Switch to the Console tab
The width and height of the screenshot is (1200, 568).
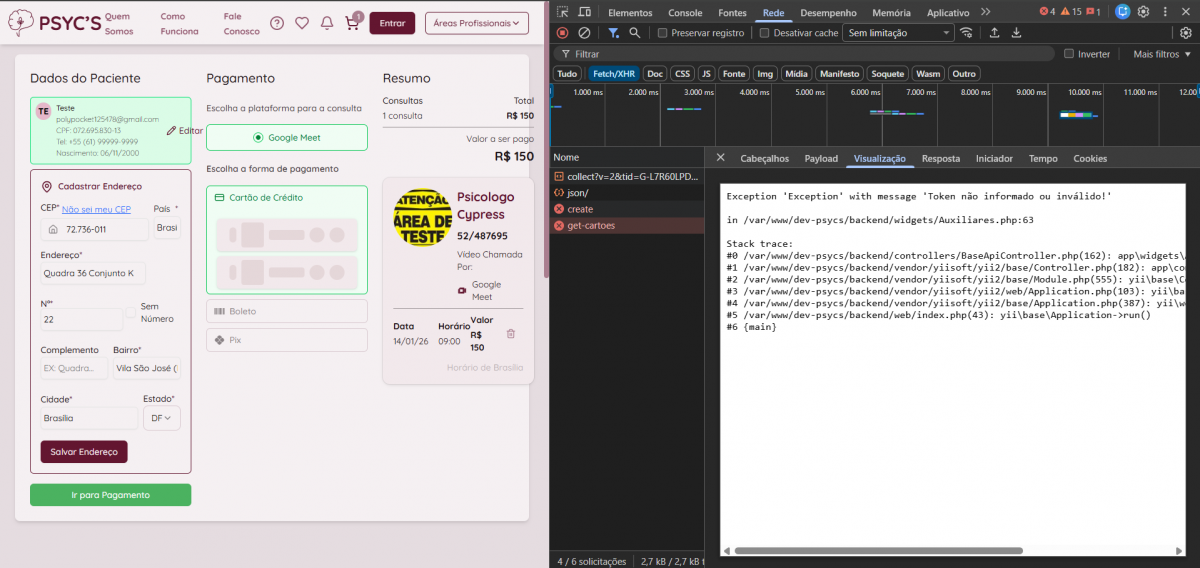[x=685, y=12]
